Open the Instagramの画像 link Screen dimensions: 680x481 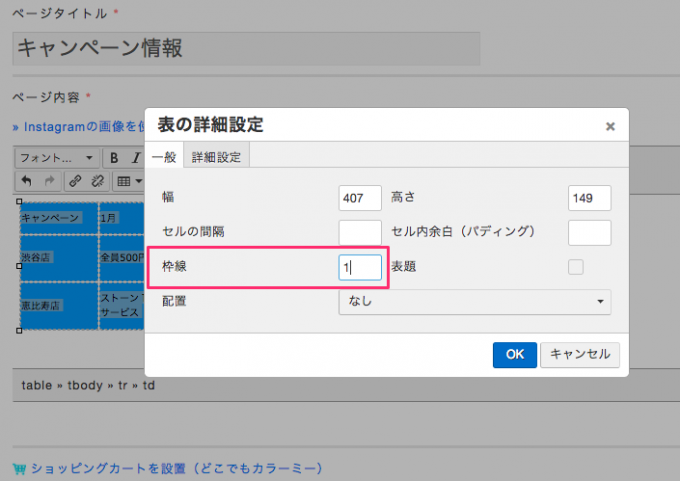(x=79, y=127)
